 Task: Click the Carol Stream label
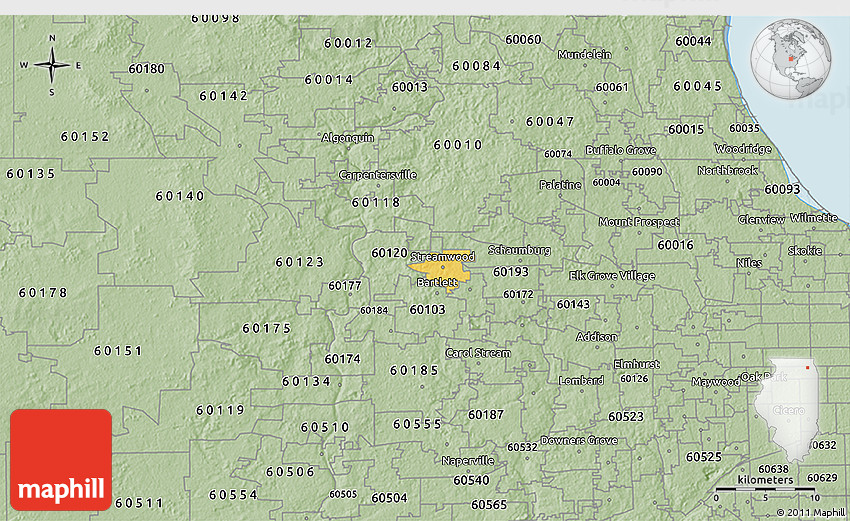[x=477, y=353]
